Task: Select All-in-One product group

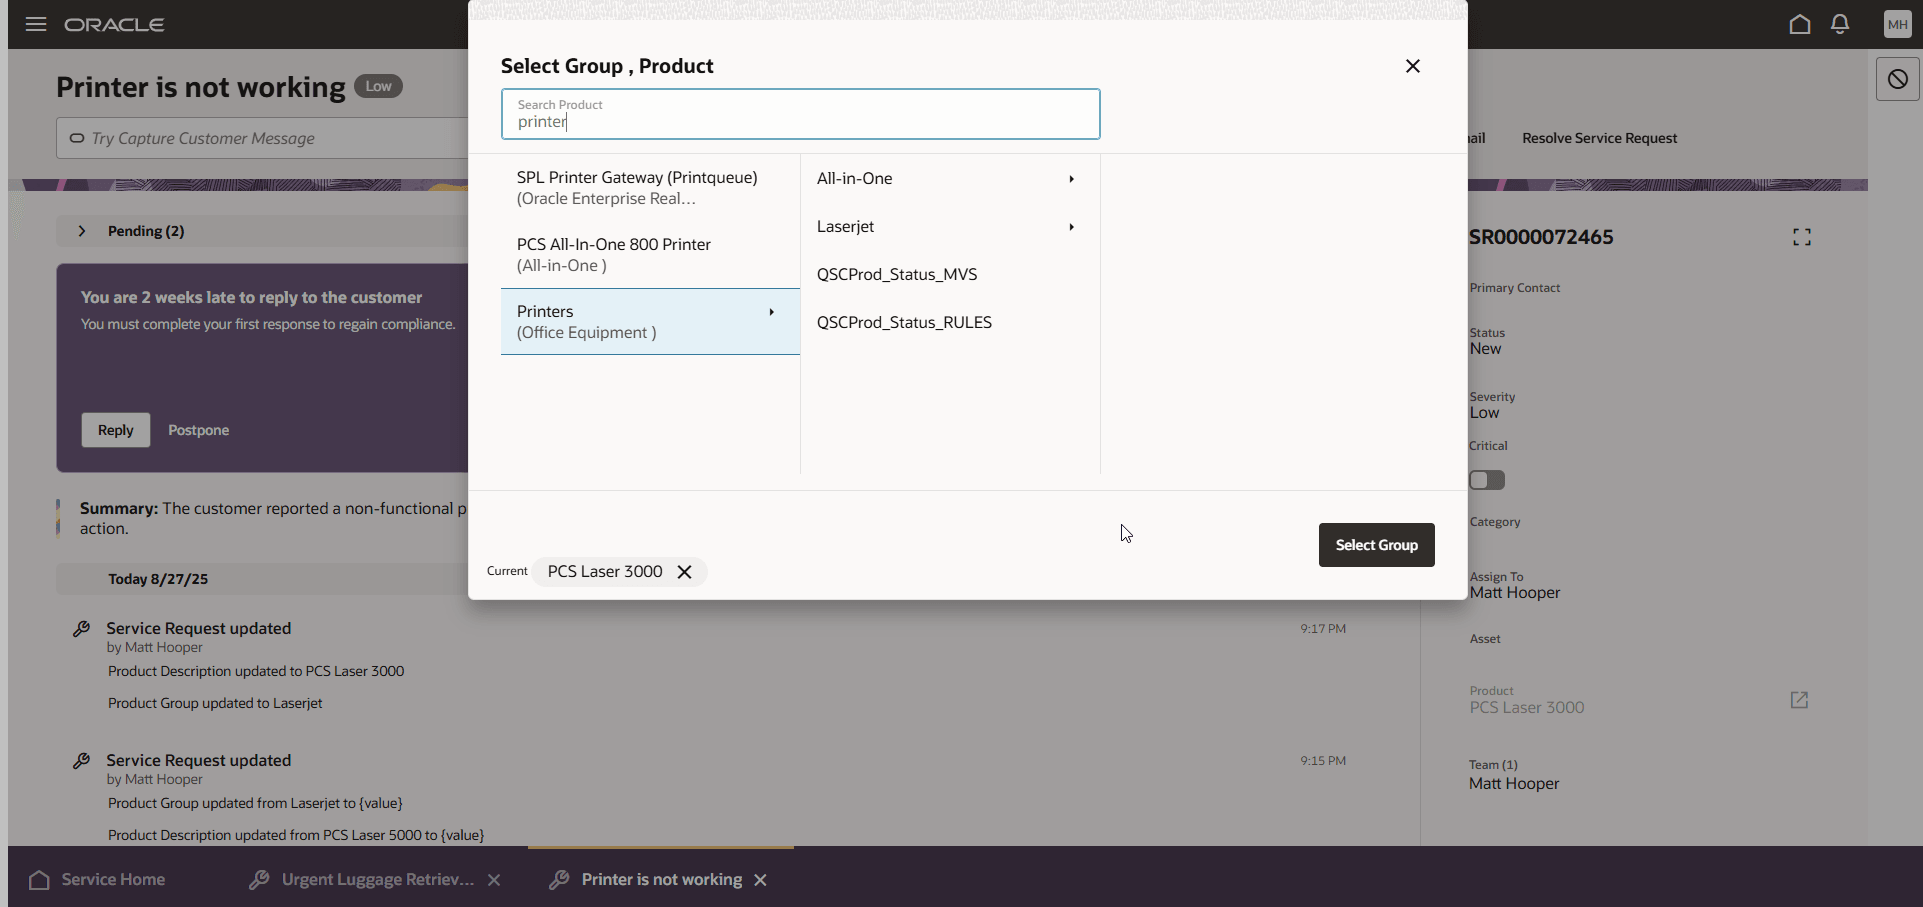Action: pos(950,179)
